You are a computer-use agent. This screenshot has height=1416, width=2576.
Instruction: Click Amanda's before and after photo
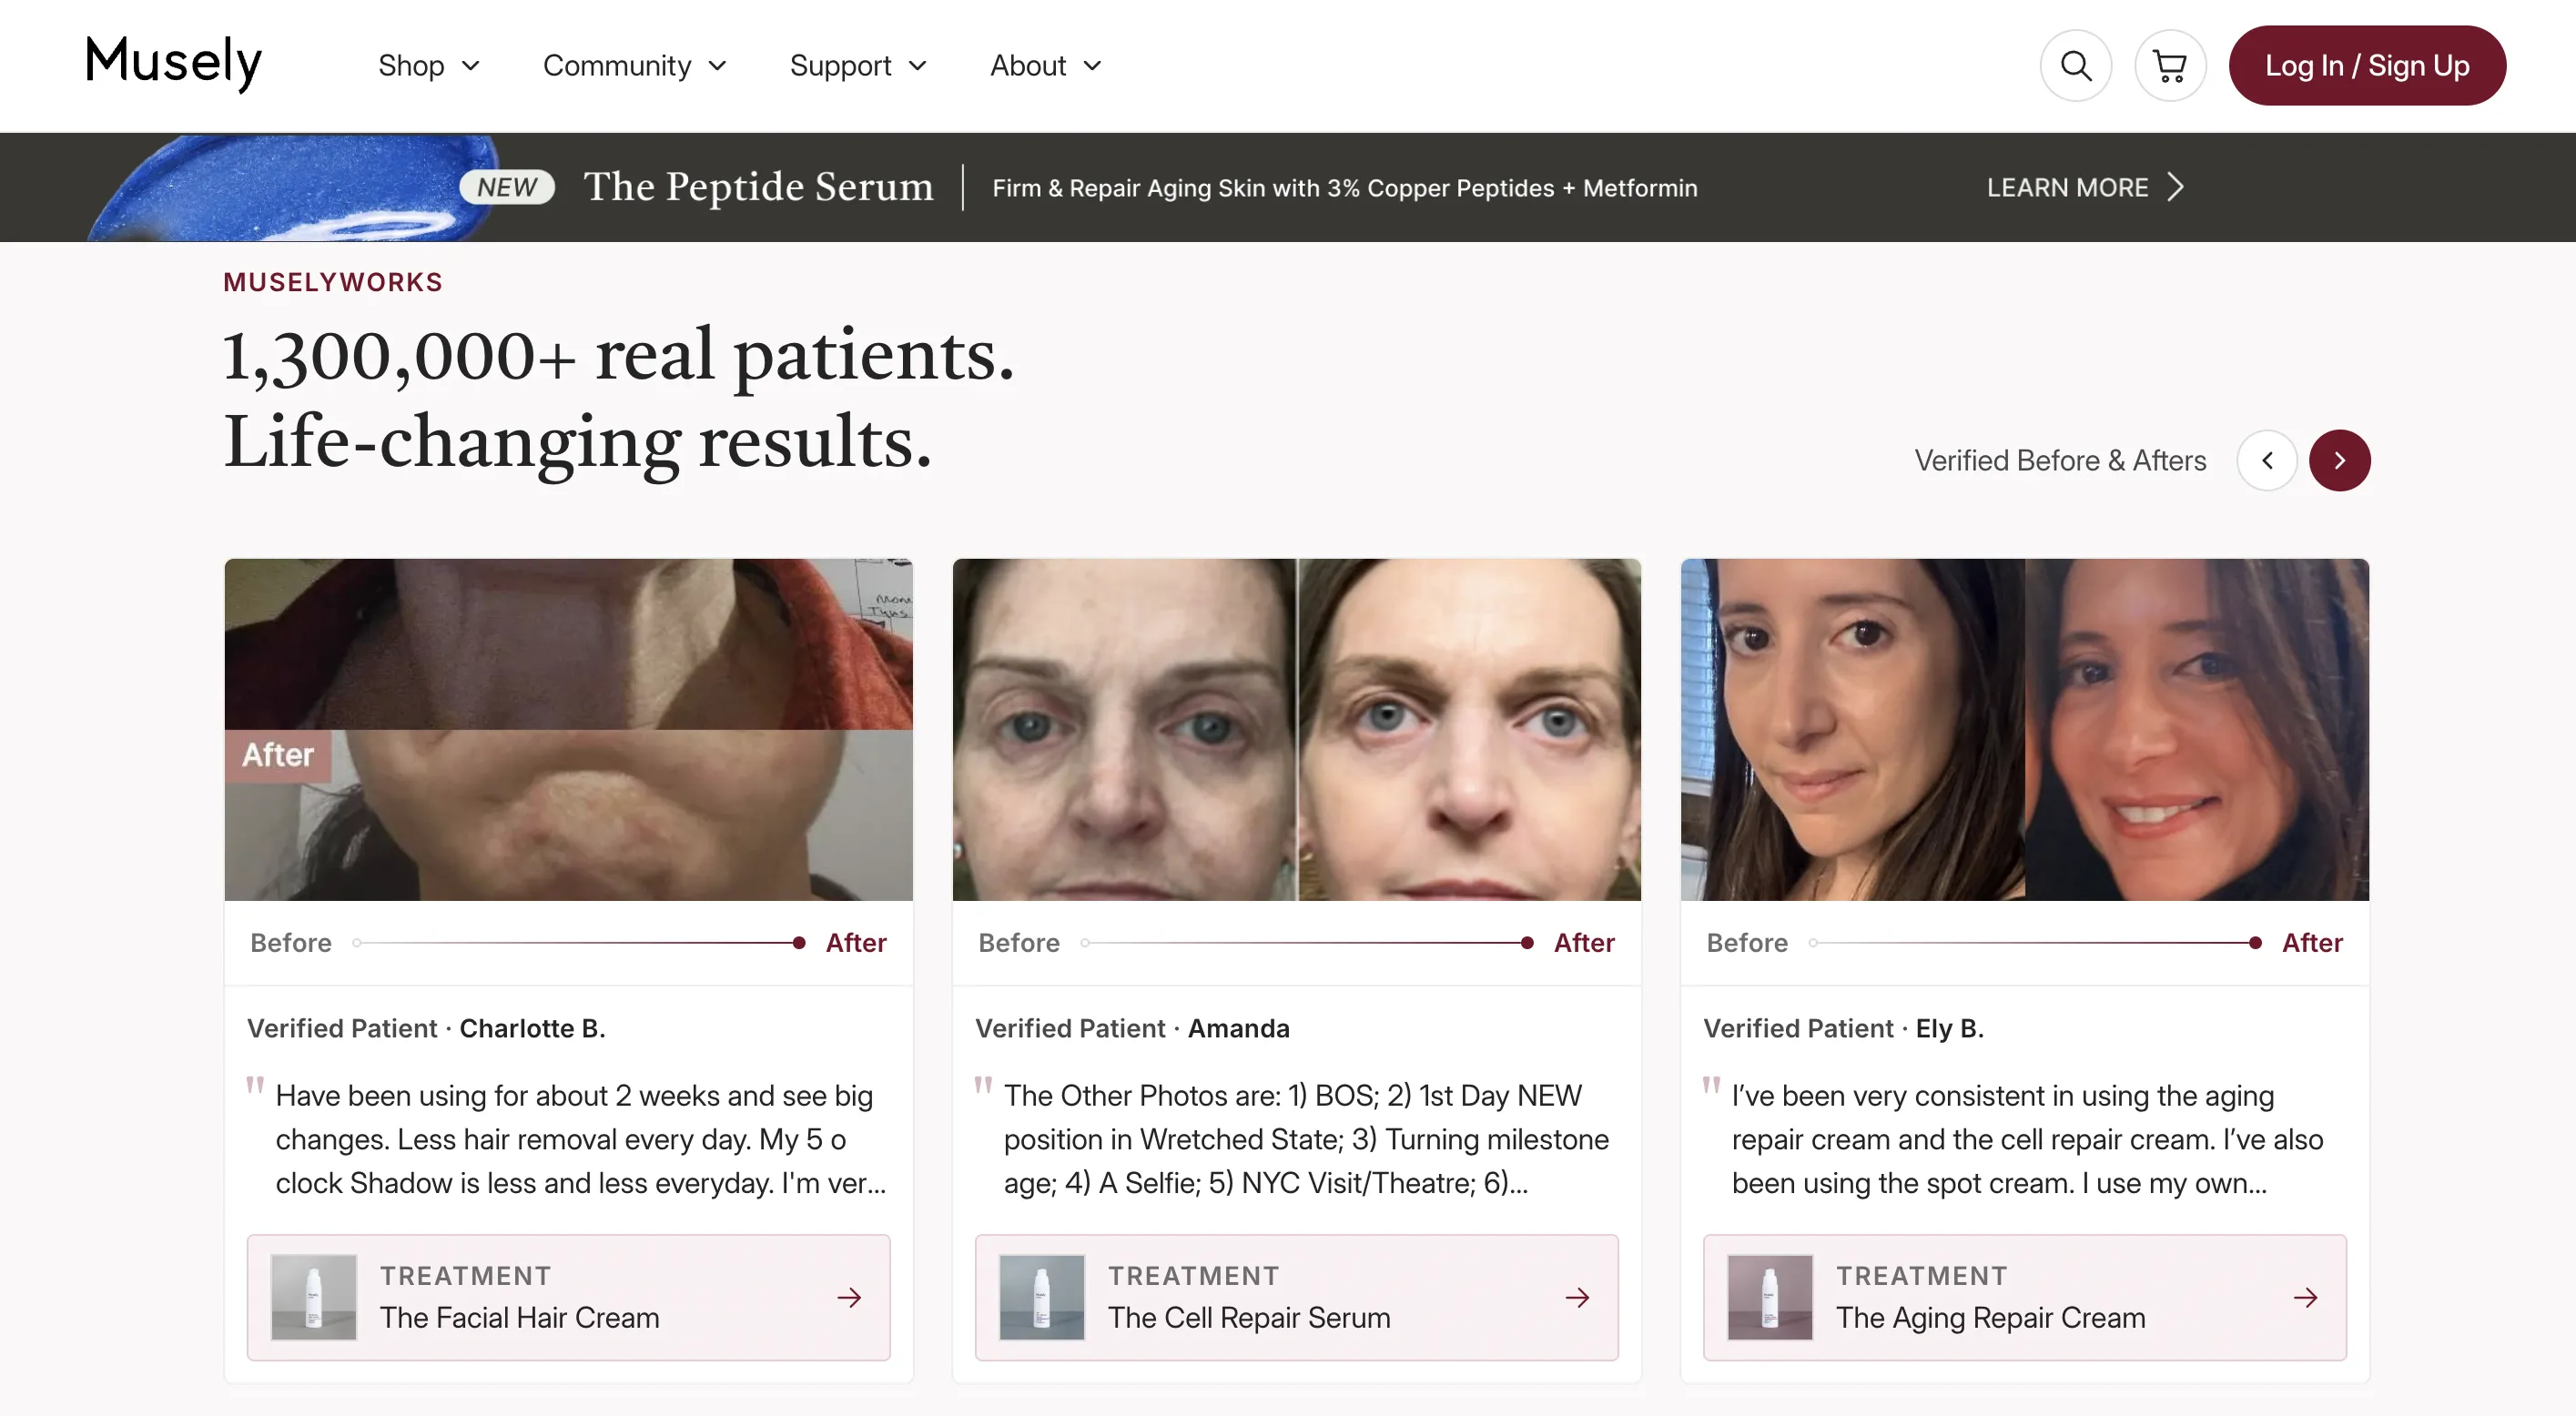pyautogui.click(x=1296, y=729)
